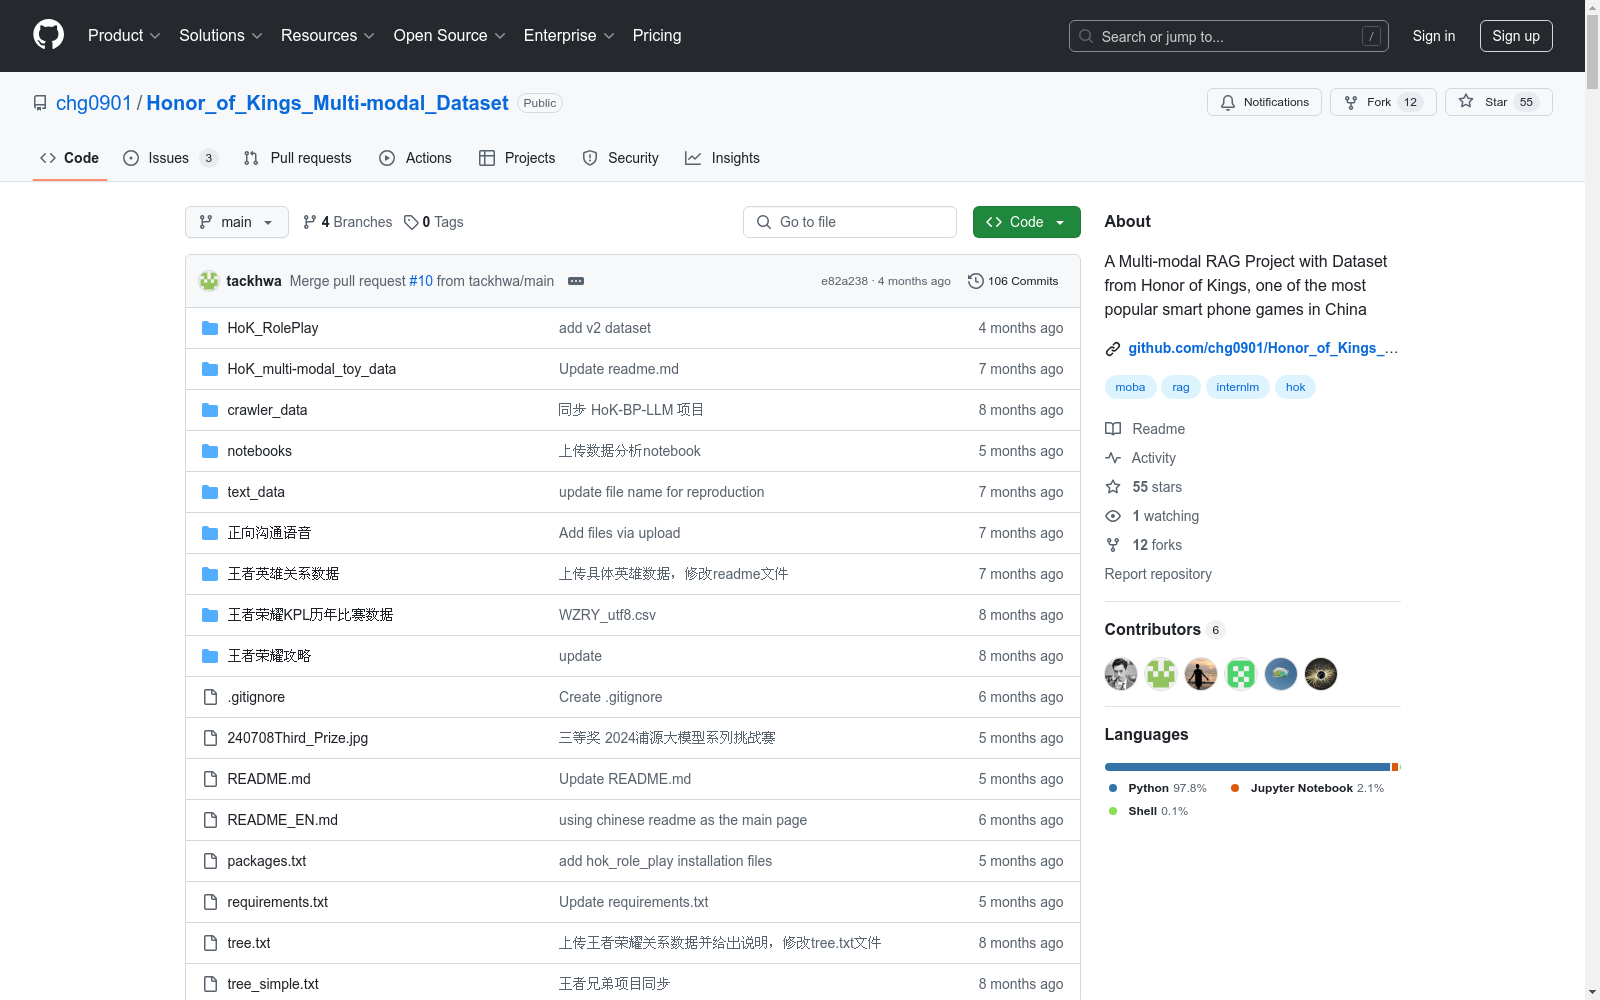Screen dimensions: 1600x1000
Task: Open the Security tab
Action: coord(621,158)
